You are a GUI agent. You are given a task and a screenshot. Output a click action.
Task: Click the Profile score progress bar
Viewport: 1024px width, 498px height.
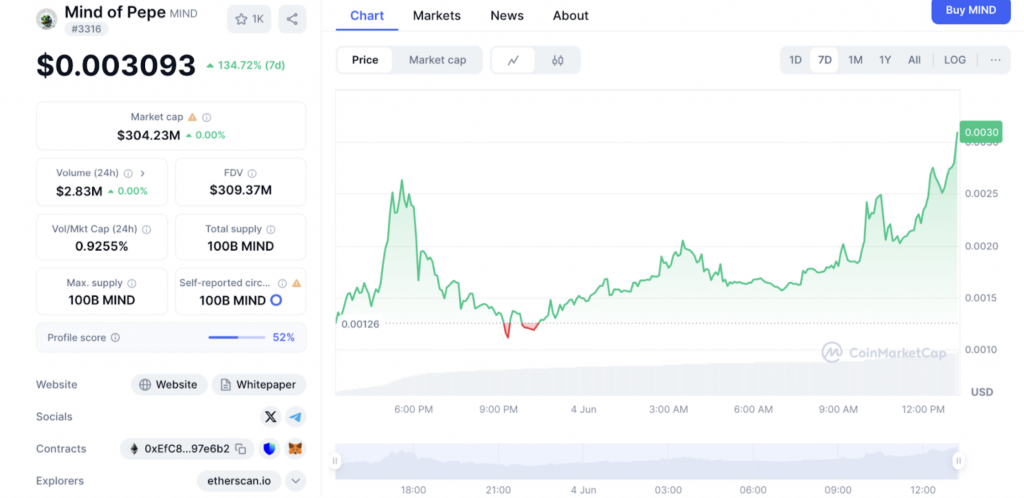236,337
